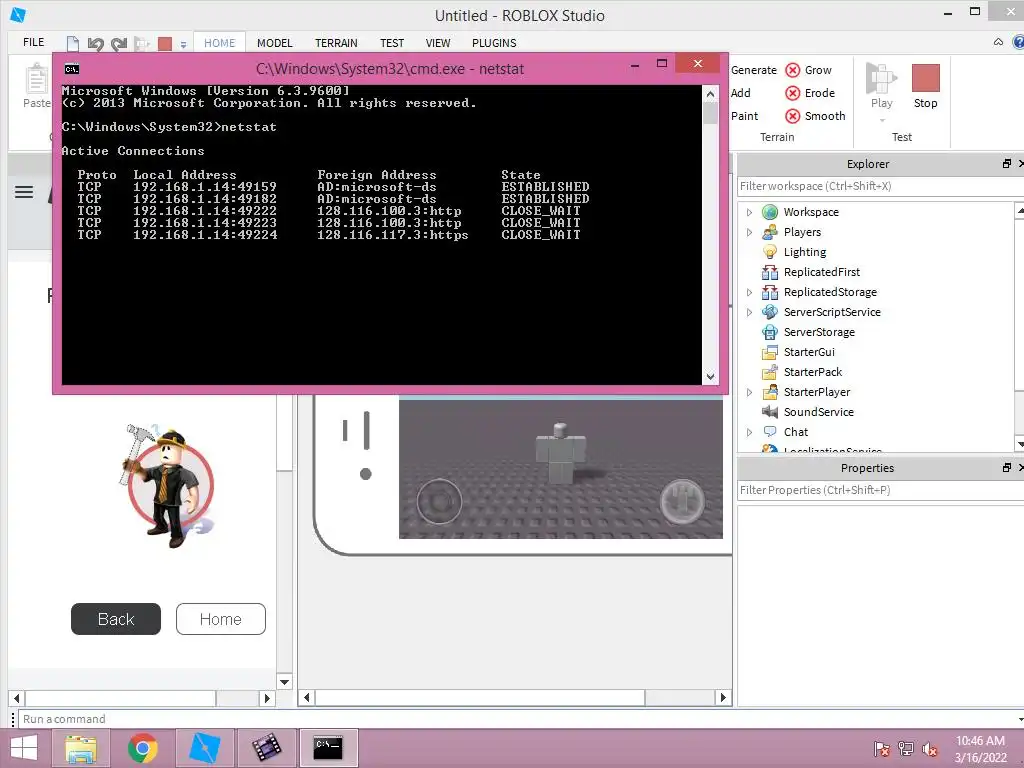Click the Back button in tutorial panel
This screenshot has width=1024, height=768.
tap(116, 619)
